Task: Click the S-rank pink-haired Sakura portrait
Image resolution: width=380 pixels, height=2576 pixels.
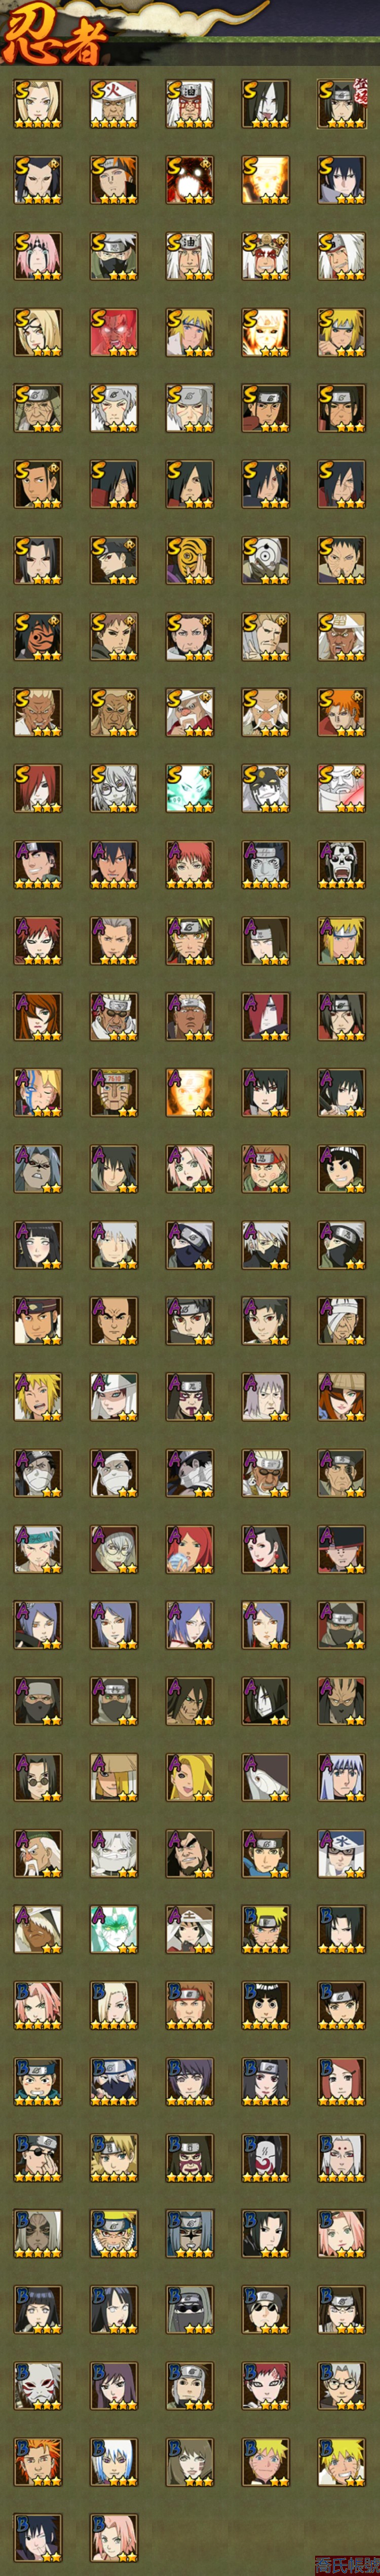Action: [x=38, y=256]
